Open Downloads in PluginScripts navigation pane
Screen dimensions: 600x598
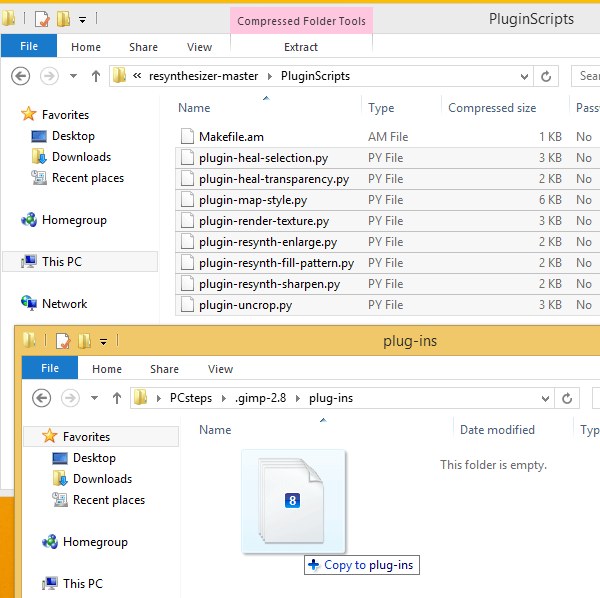[x=82, y=157]
